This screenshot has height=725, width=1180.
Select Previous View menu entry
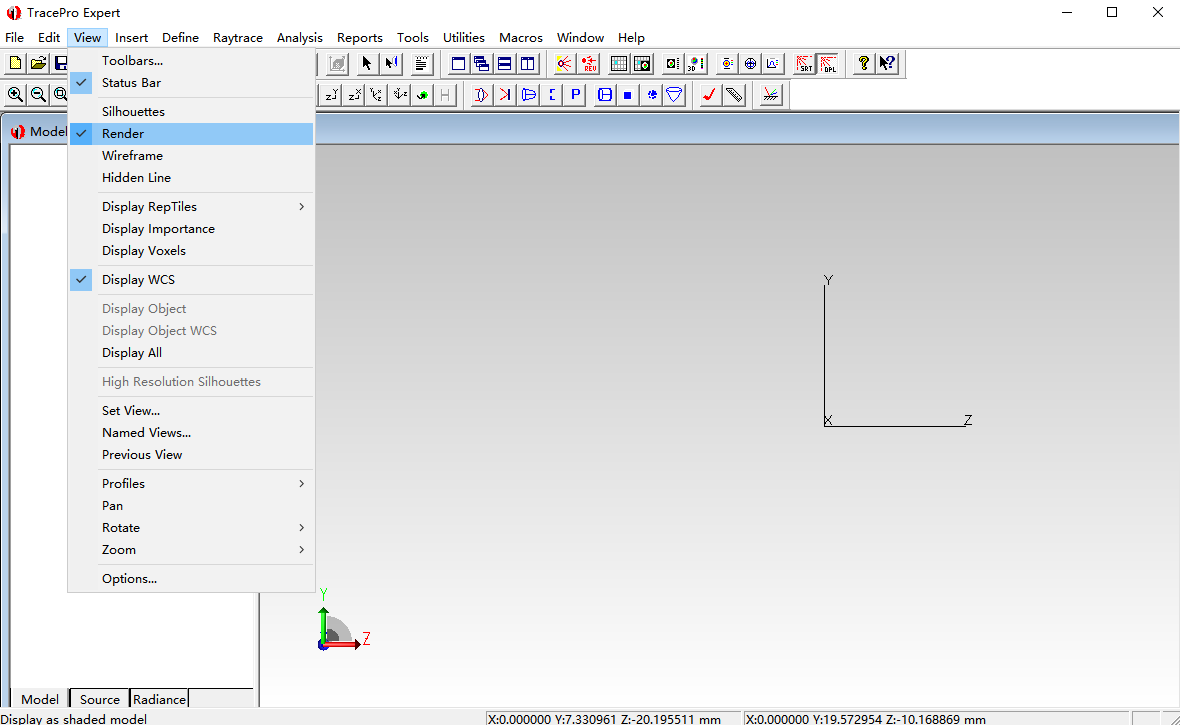point(191,455)
